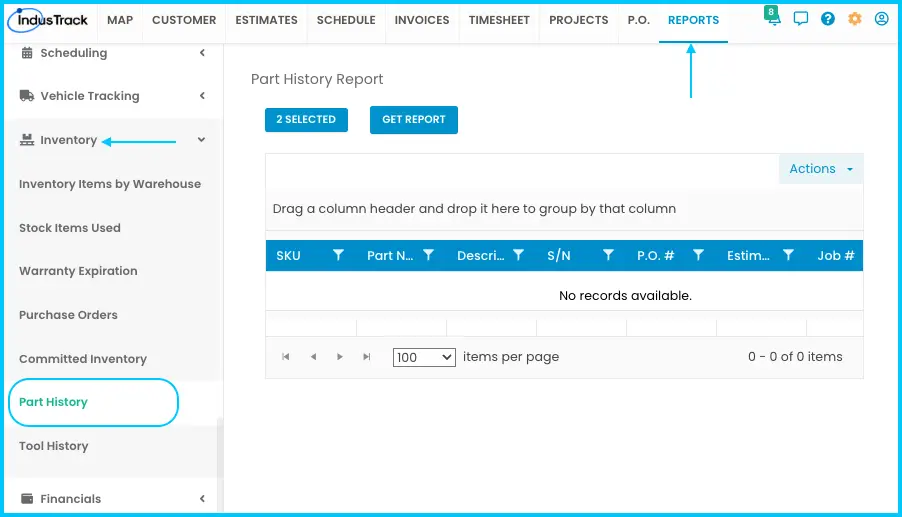902x517 pixels.
Task: Open Inventory Items by Warehouse report
Action: tap(110, 184)
